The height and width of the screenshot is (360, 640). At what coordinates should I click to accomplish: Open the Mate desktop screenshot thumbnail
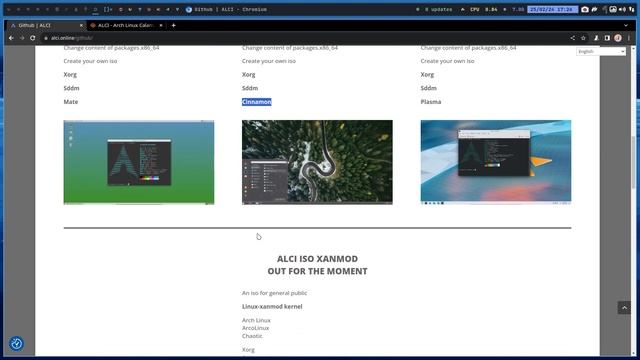[x=139, y=162]
